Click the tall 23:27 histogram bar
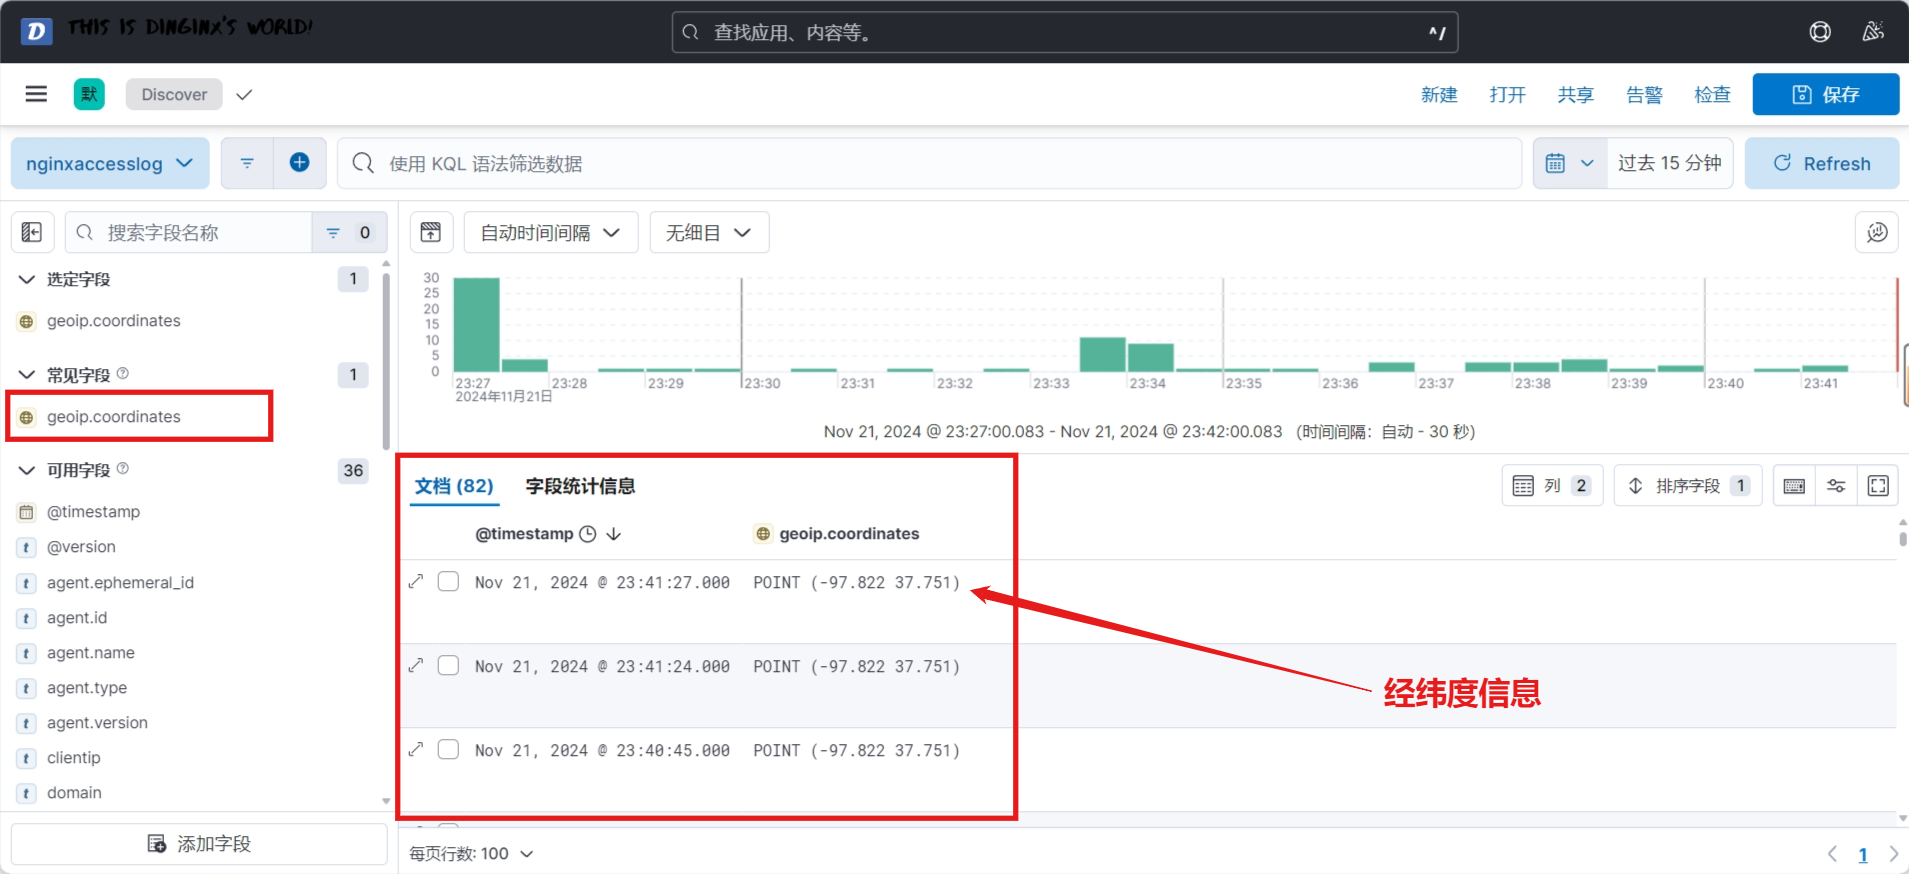The height and width of the screenshot is (874, 1909). click(476, 325)
